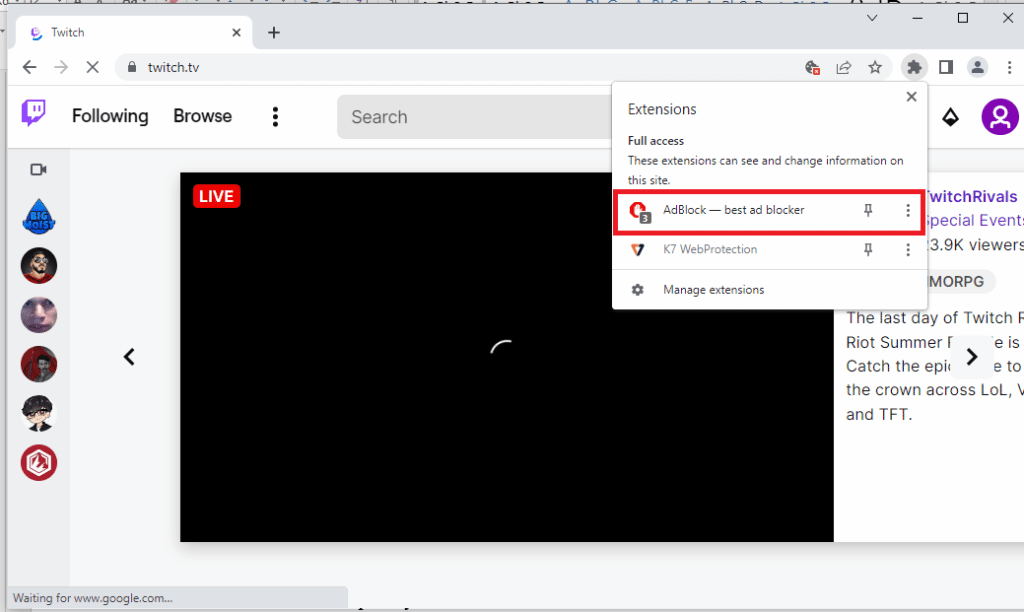Image resolution: width=1024 pixels, height=612 pixels.
Task: Close the Extensions popup
Action: tap(912, 97)
